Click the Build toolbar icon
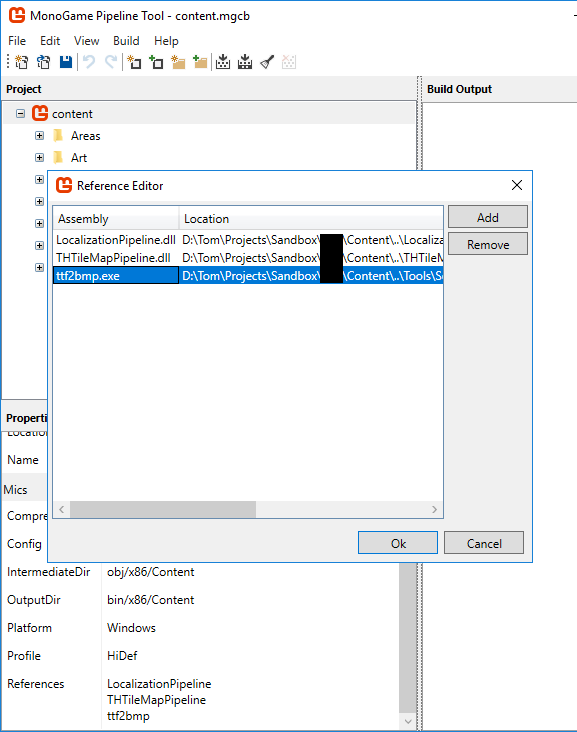Image resolution: width=577 pixels, height=732 pixels. [x=223, y=62]
